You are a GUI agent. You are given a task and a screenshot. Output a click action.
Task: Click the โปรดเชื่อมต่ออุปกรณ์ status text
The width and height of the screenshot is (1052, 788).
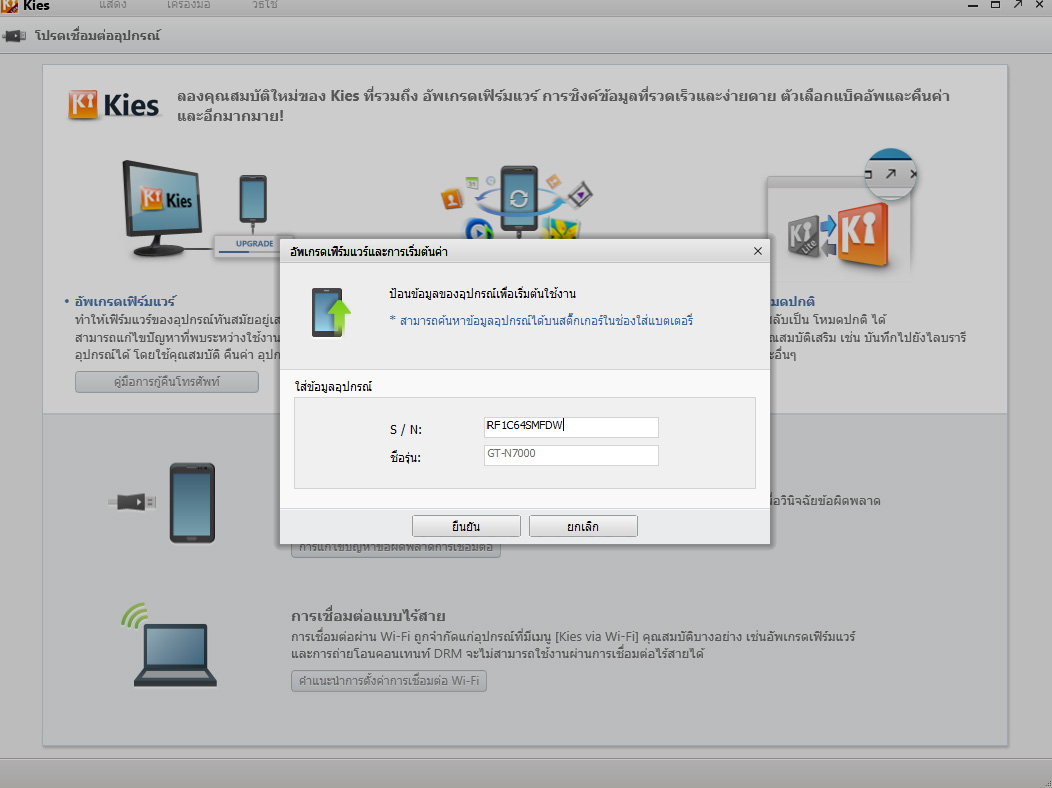[98, 36]
